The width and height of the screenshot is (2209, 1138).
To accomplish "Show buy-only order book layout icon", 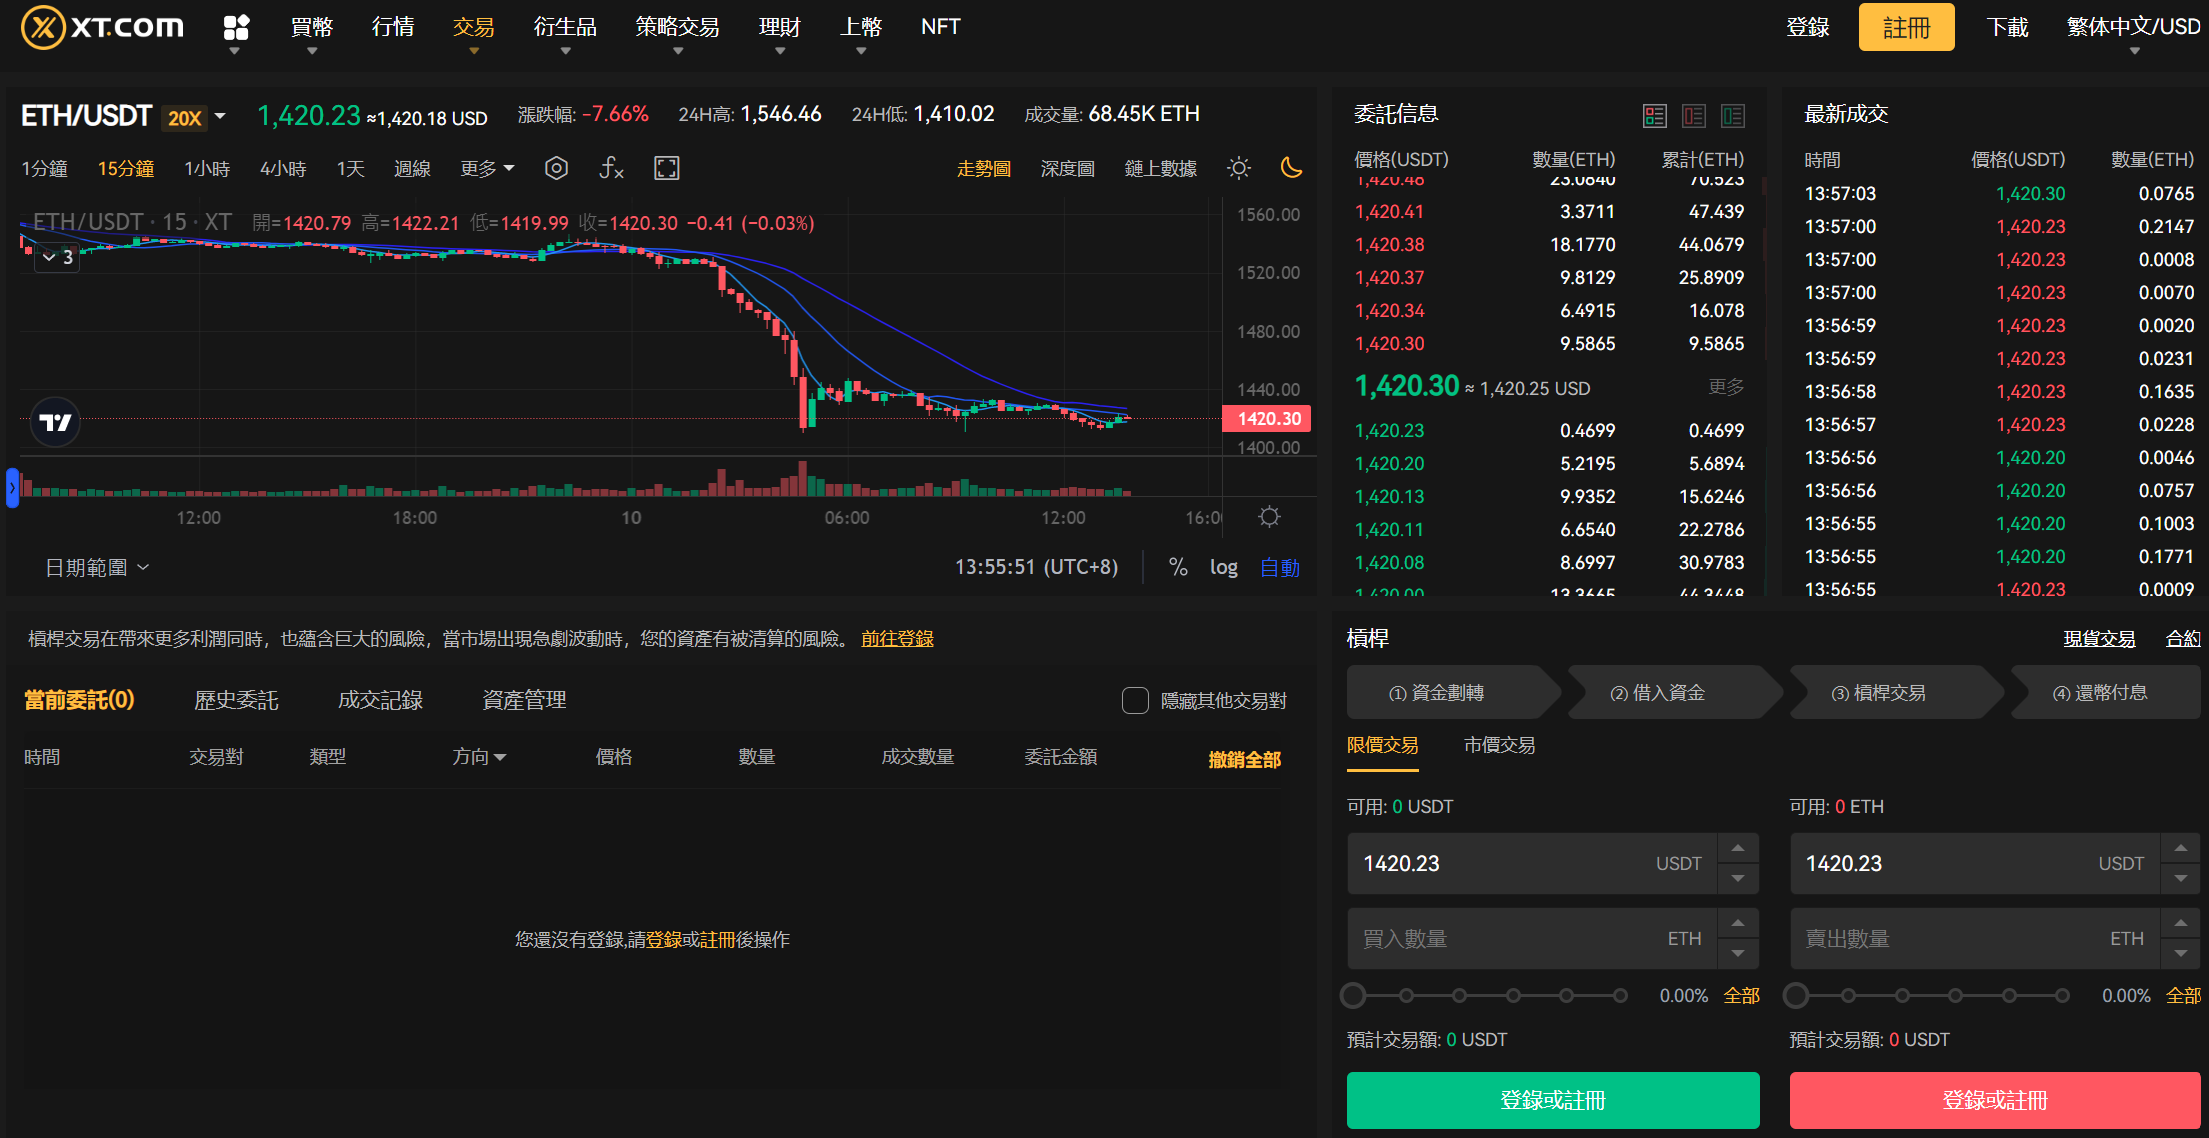I will click(1733, 116).
